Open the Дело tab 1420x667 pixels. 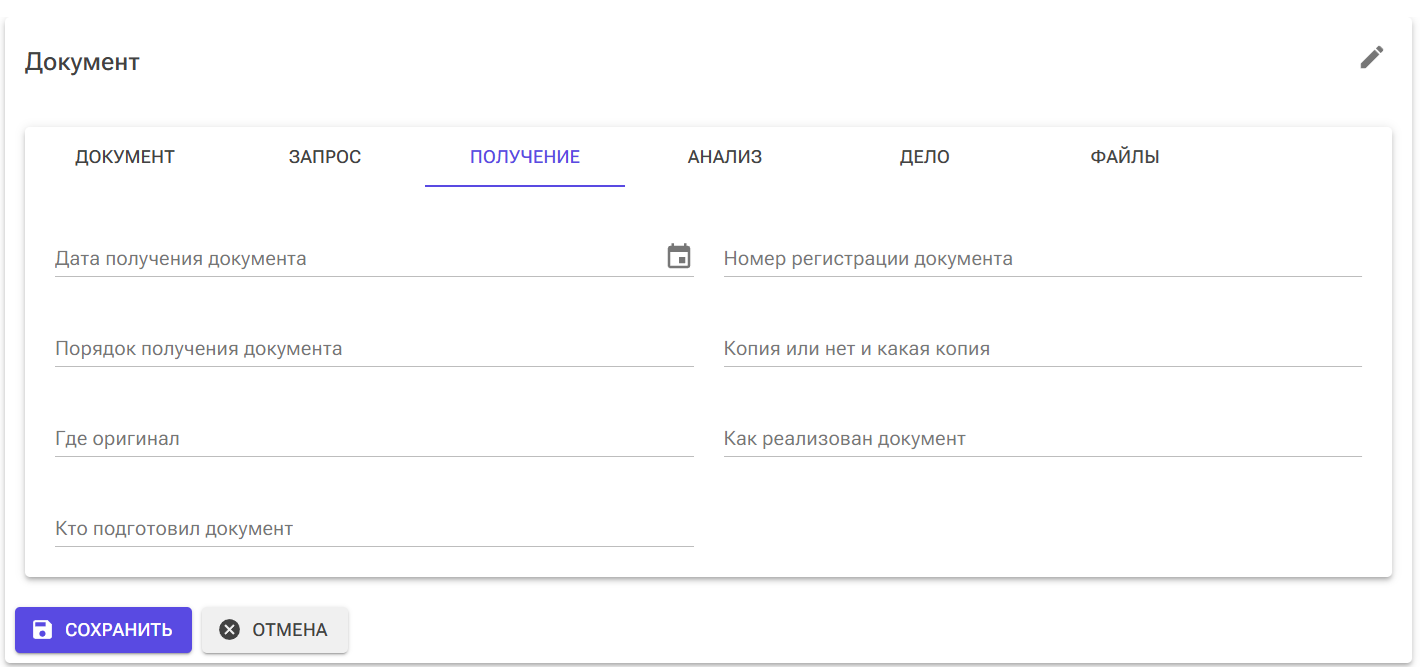925,157
